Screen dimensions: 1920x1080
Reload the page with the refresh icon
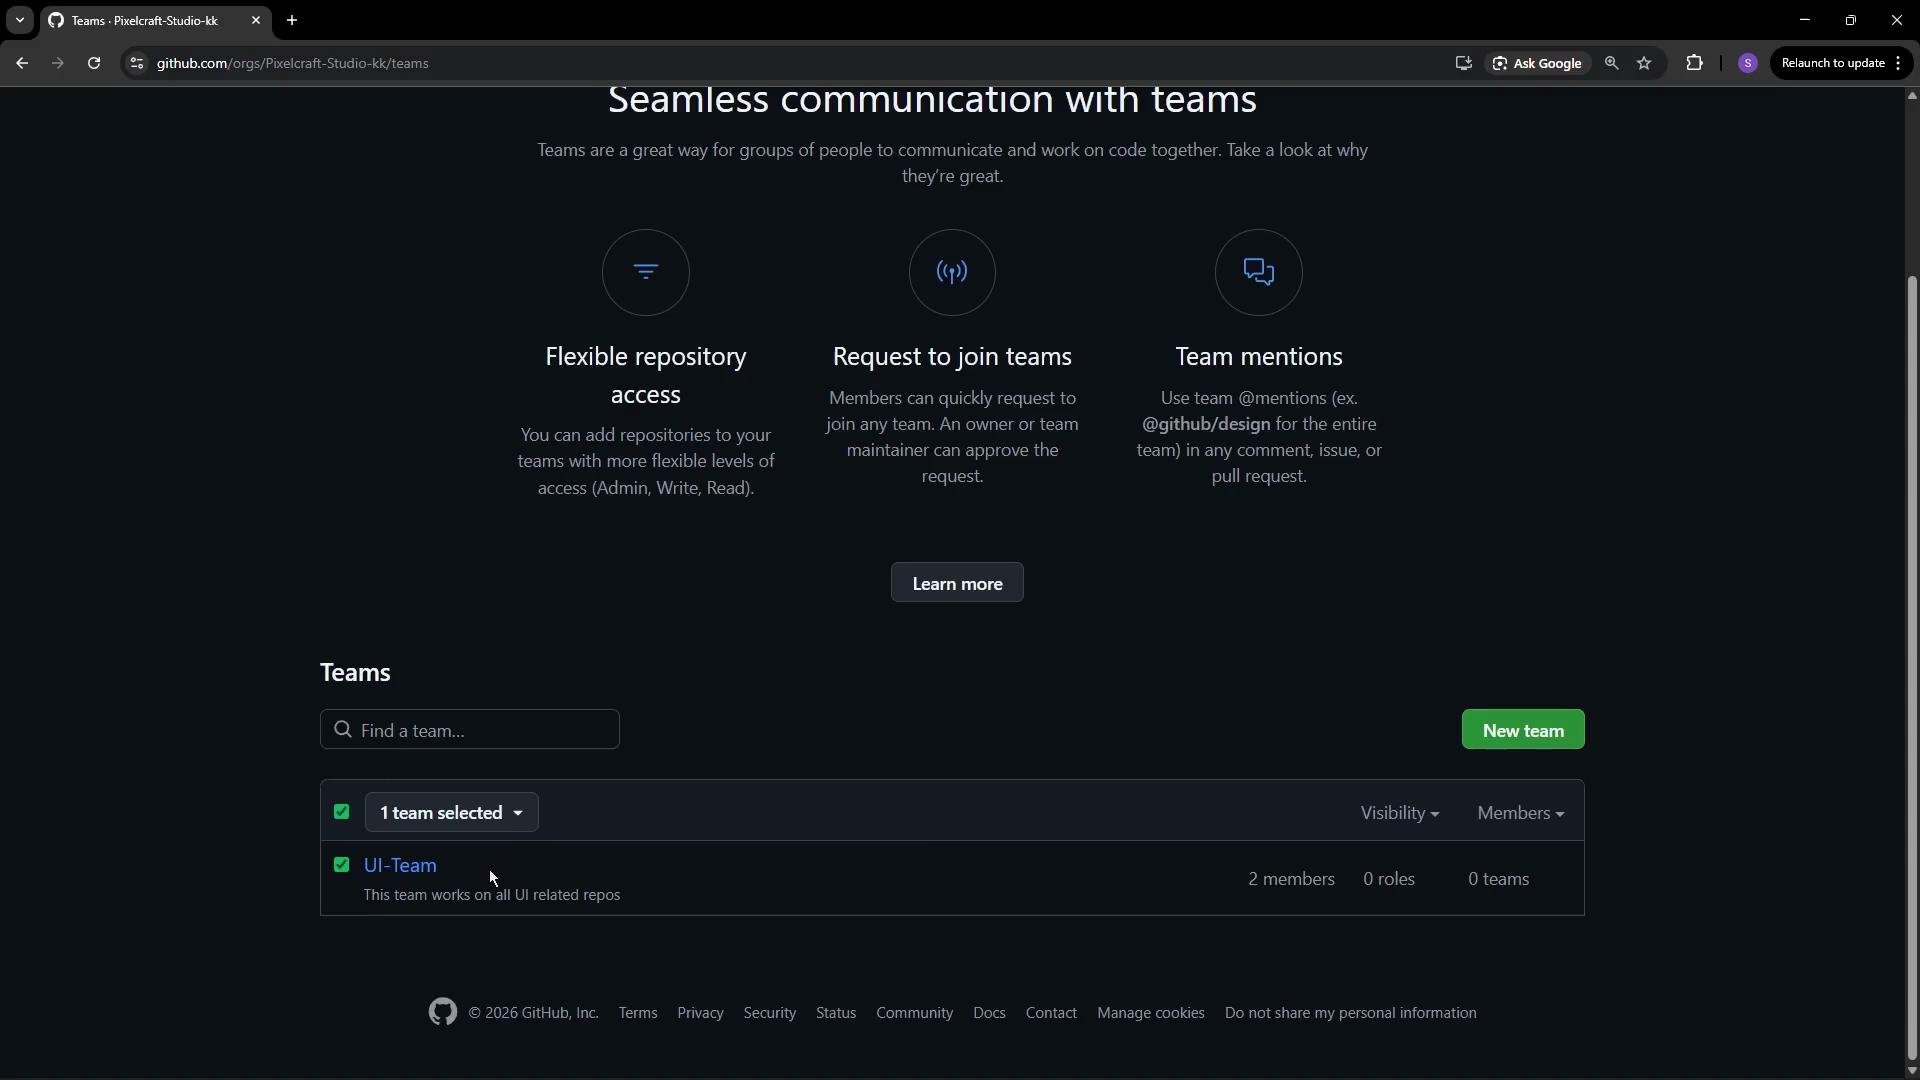click(94, 63)
